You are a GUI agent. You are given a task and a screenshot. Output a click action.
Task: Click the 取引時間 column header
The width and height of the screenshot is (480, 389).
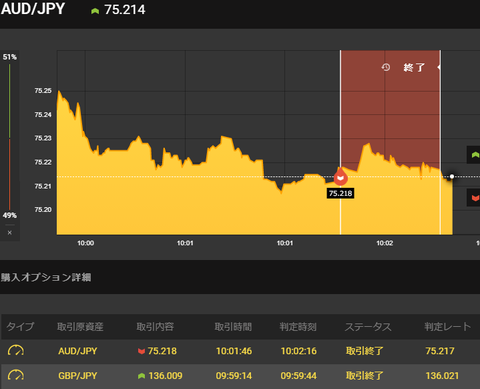coord(233,327)
